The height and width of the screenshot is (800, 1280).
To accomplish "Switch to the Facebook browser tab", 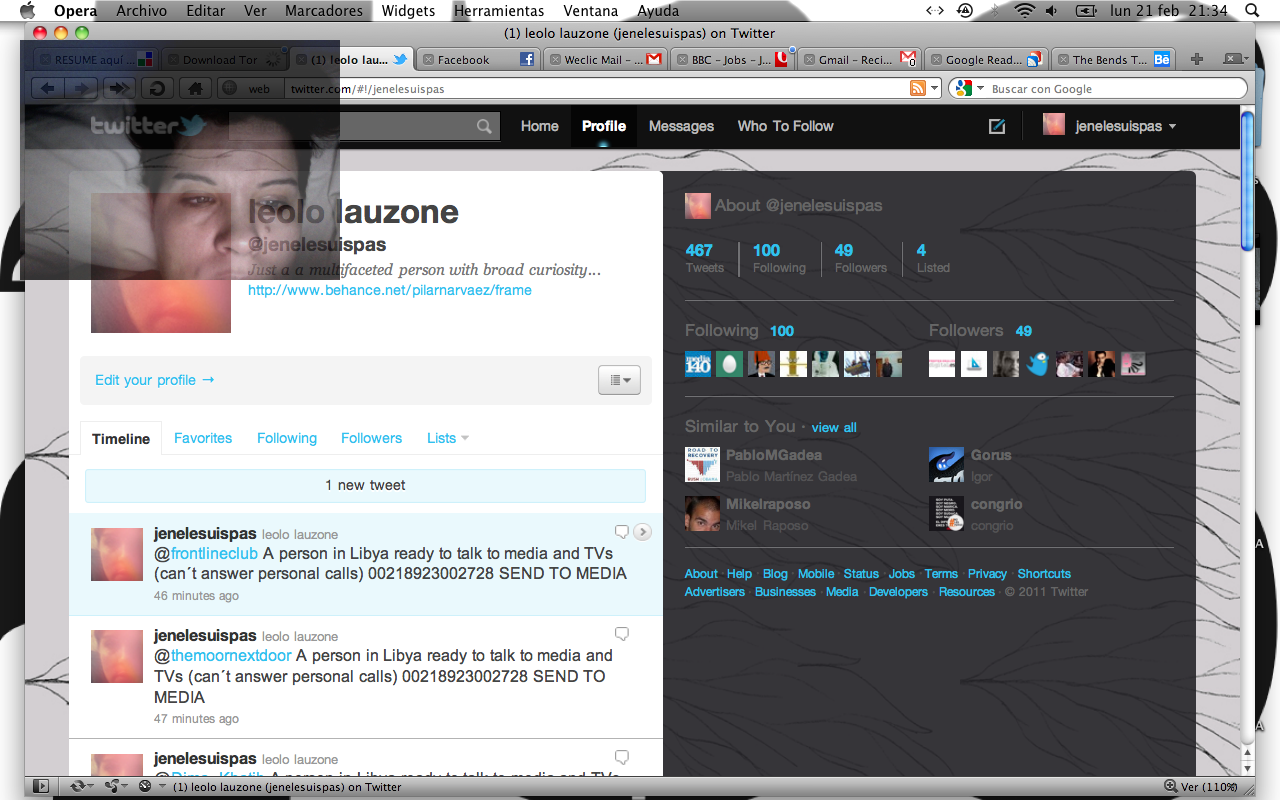I will coord(472,60).
